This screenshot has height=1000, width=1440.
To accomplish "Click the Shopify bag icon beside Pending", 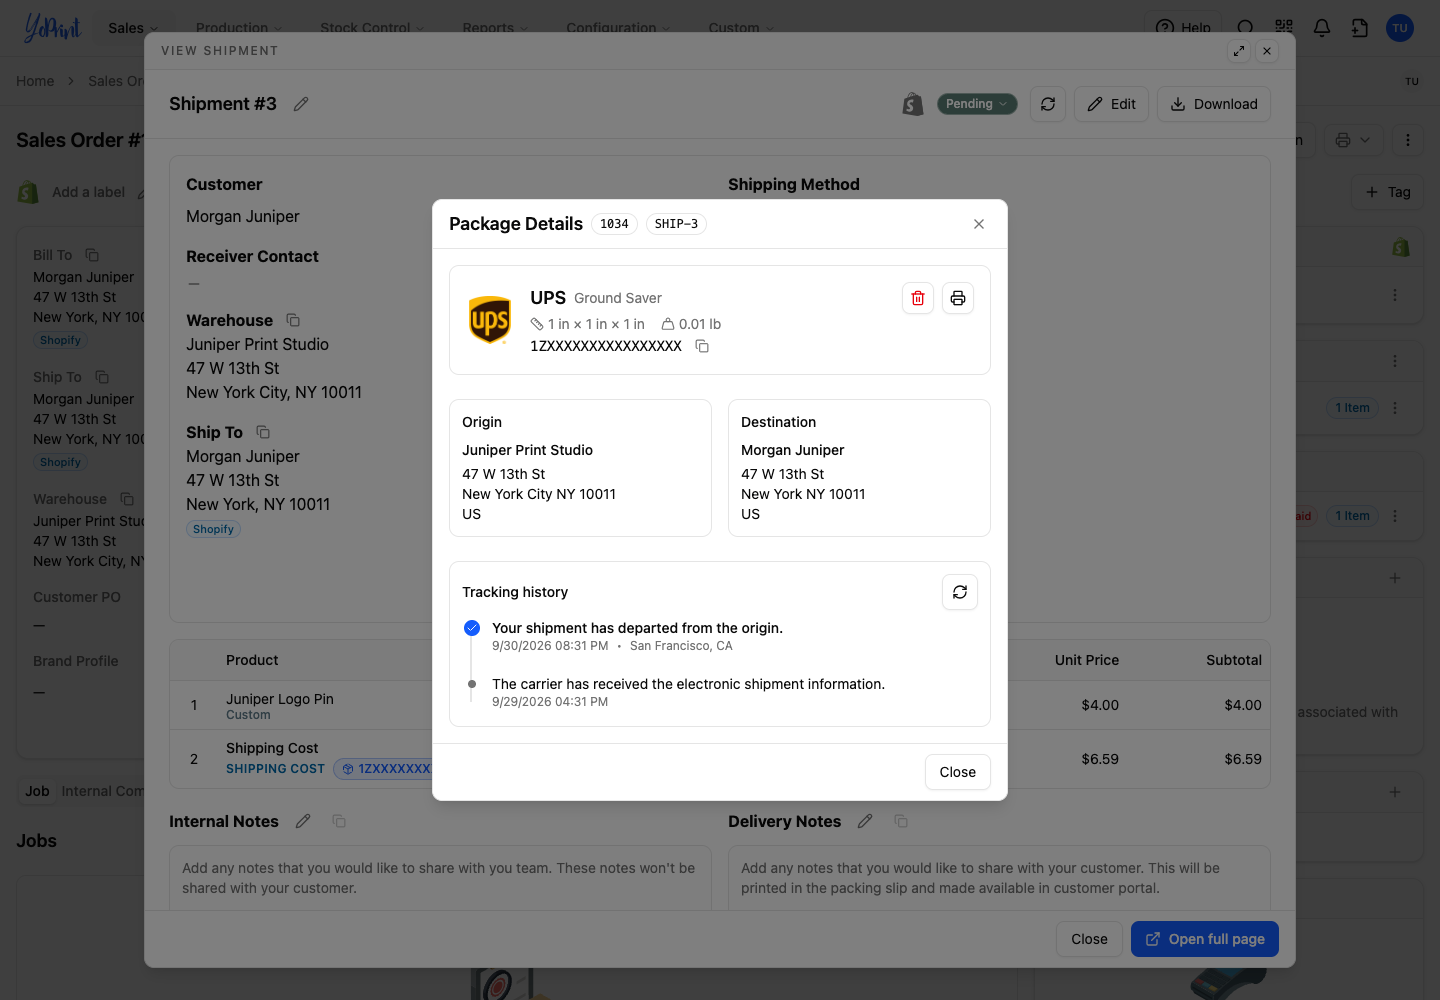I will 912,104.
